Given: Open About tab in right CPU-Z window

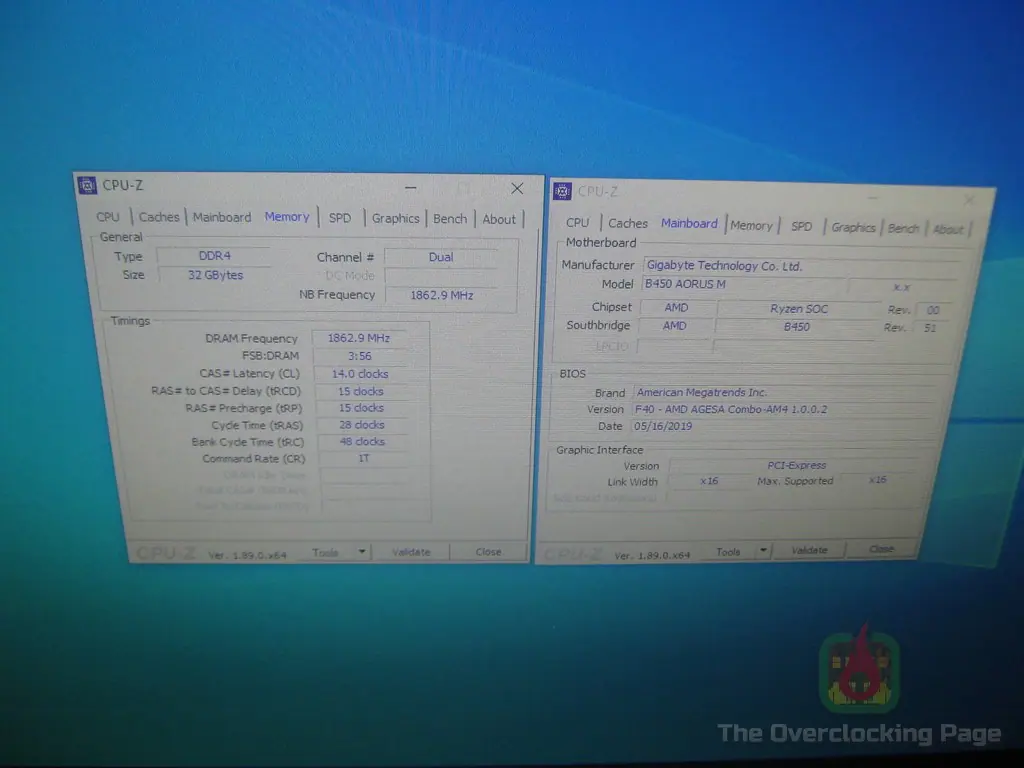Looking at the screenshot, I should (948, 229).
